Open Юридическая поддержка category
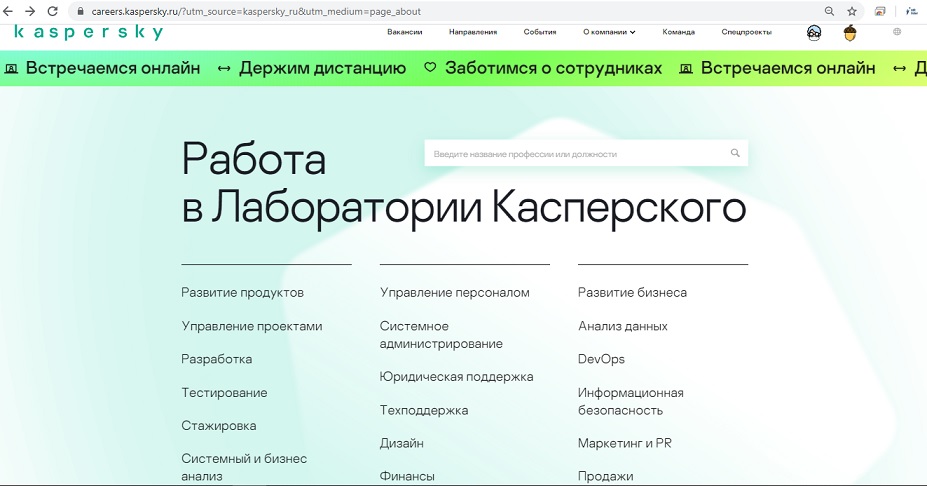 (456, 377)
